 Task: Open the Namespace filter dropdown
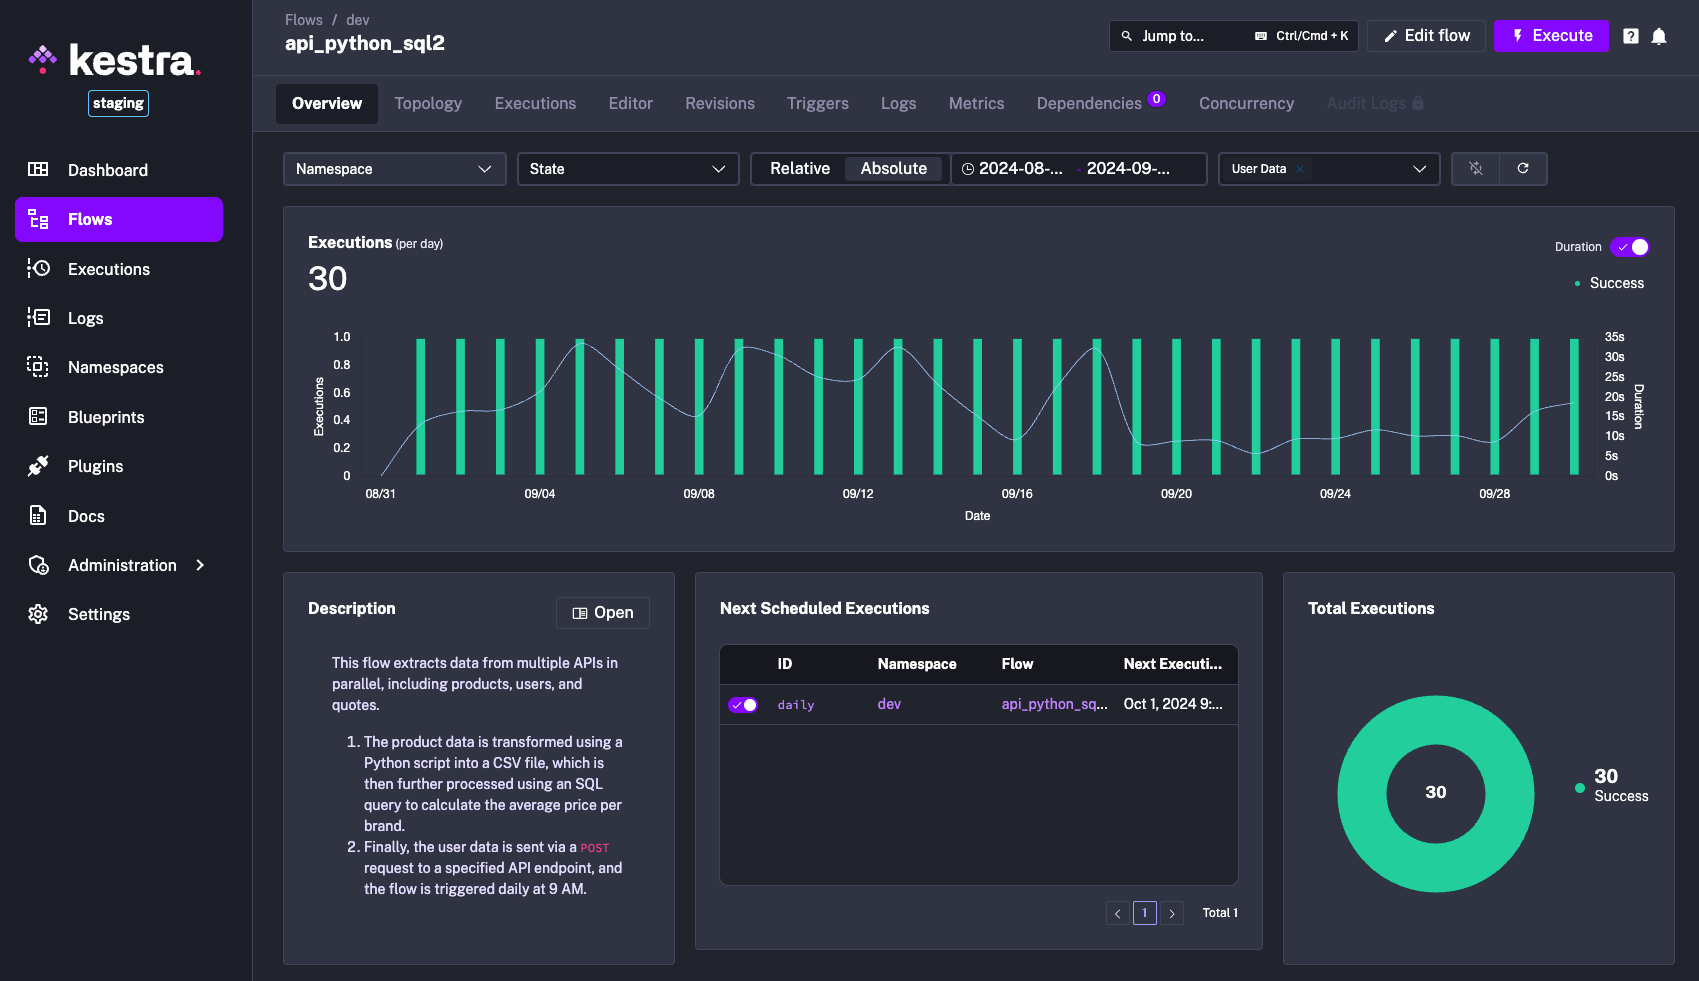click(x=393, y=169)
